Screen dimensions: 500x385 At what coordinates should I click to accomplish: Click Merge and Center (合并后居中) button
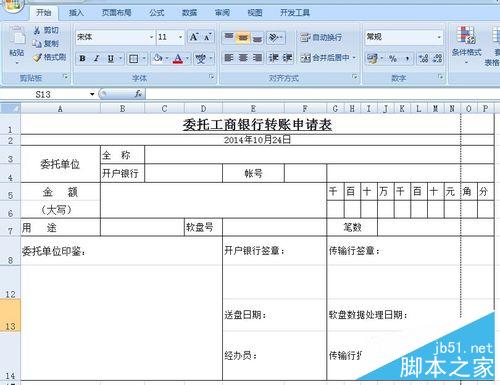click(x=325, y=58)
